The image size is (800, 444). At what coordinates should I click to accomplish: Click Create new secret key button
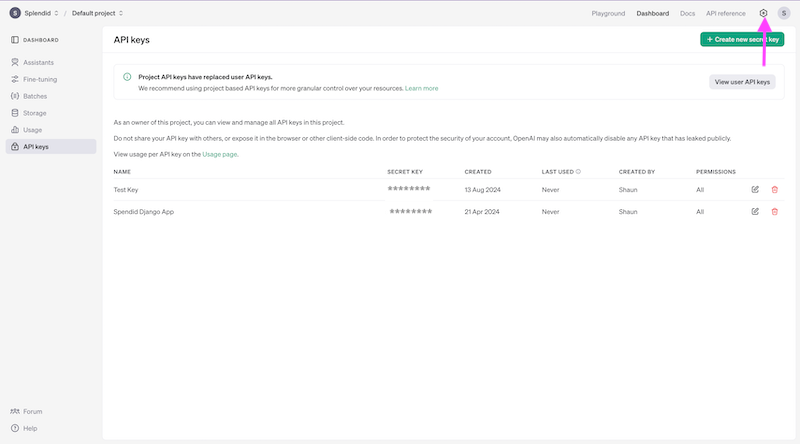coord(742,39)
